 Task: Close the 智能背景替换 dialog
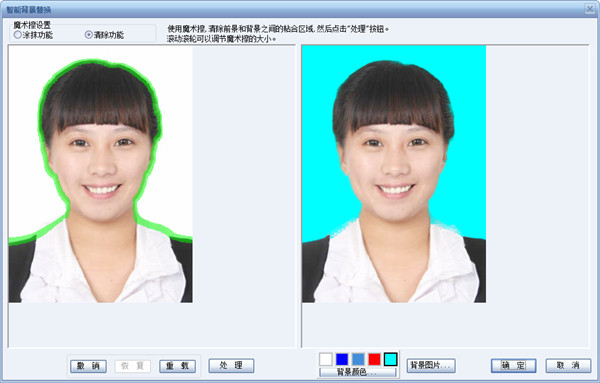(x=590, y=9)
